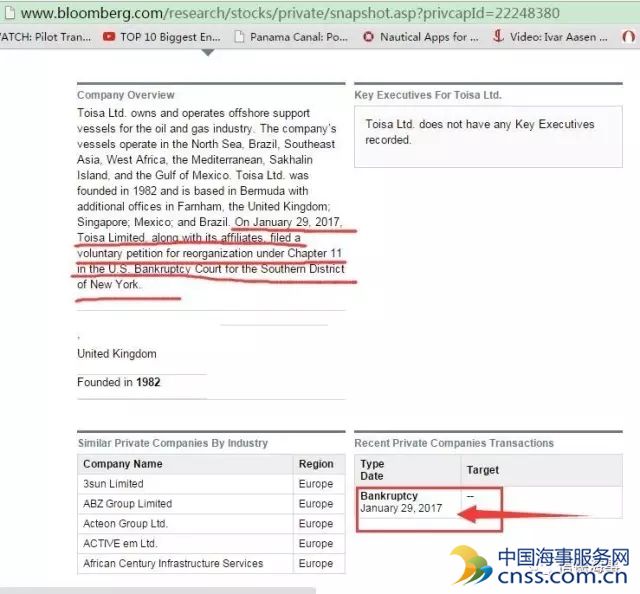Click the small gray down-arrow below the bookmarks bar

click(x=208, y=52)
